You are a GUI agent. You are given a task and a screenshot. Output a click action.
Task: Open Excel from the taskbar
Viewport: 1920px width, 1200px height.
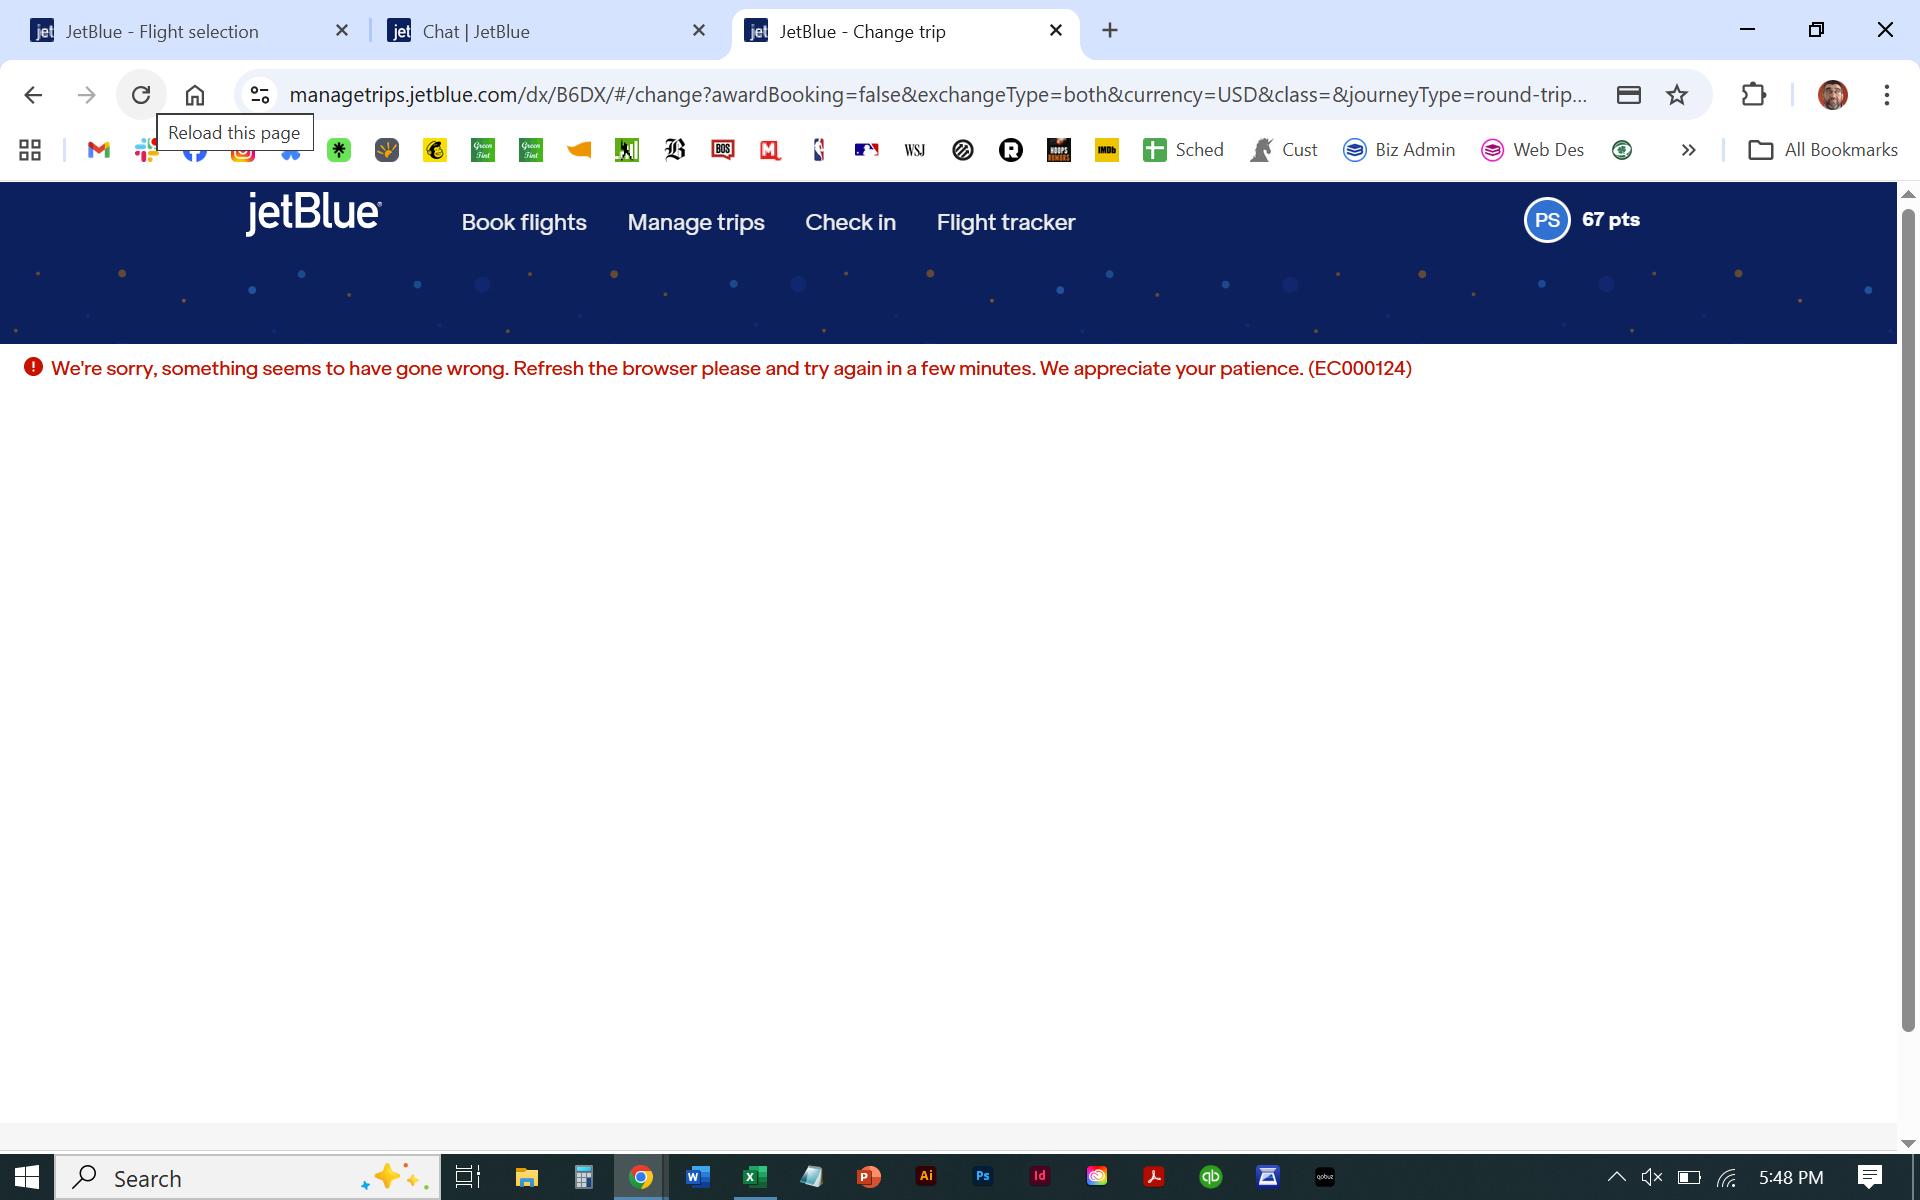755,1177
